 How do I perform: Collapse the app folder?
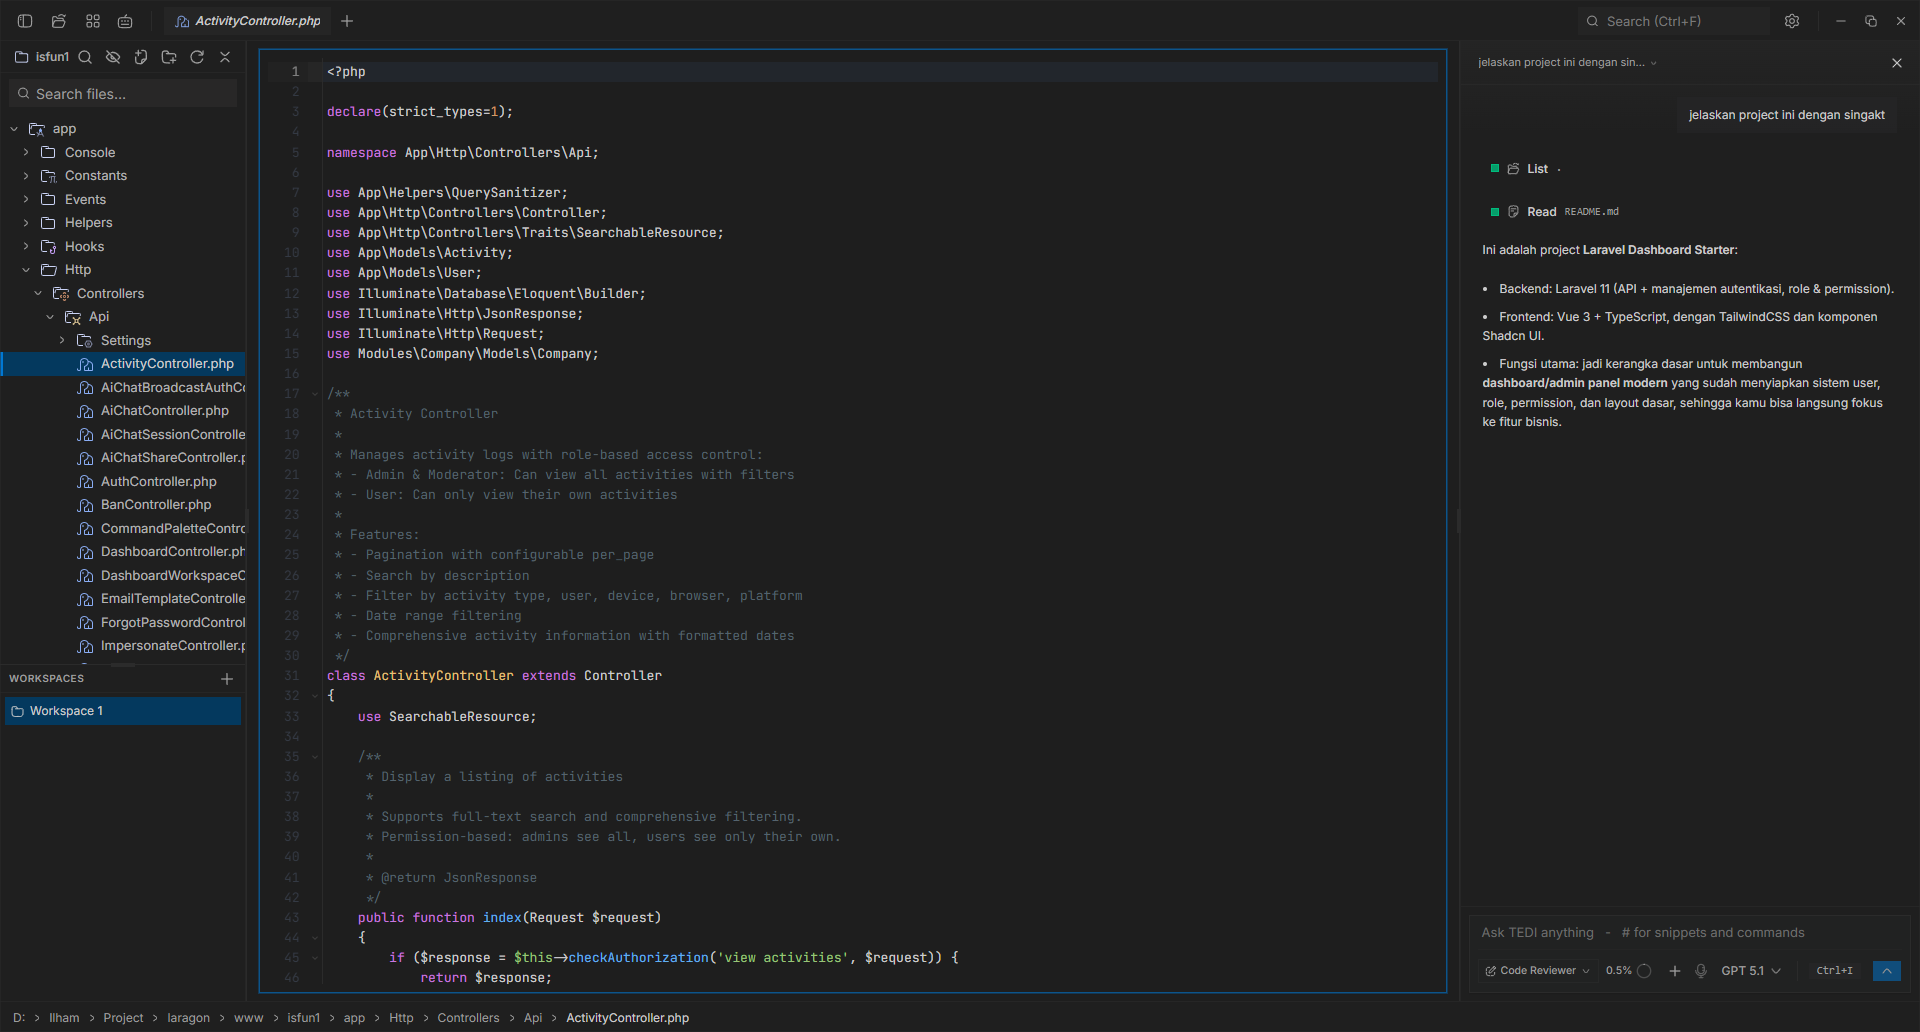[14, 129]
